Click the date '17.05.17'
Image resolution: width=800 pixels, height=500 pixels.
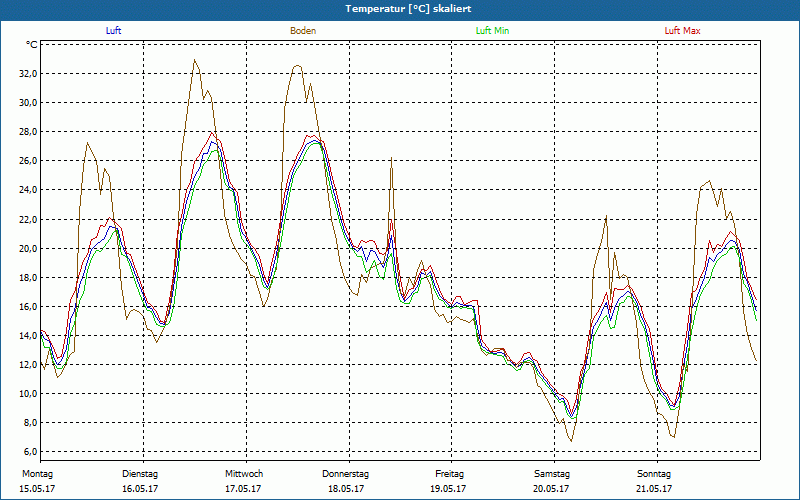coord(243,489)
